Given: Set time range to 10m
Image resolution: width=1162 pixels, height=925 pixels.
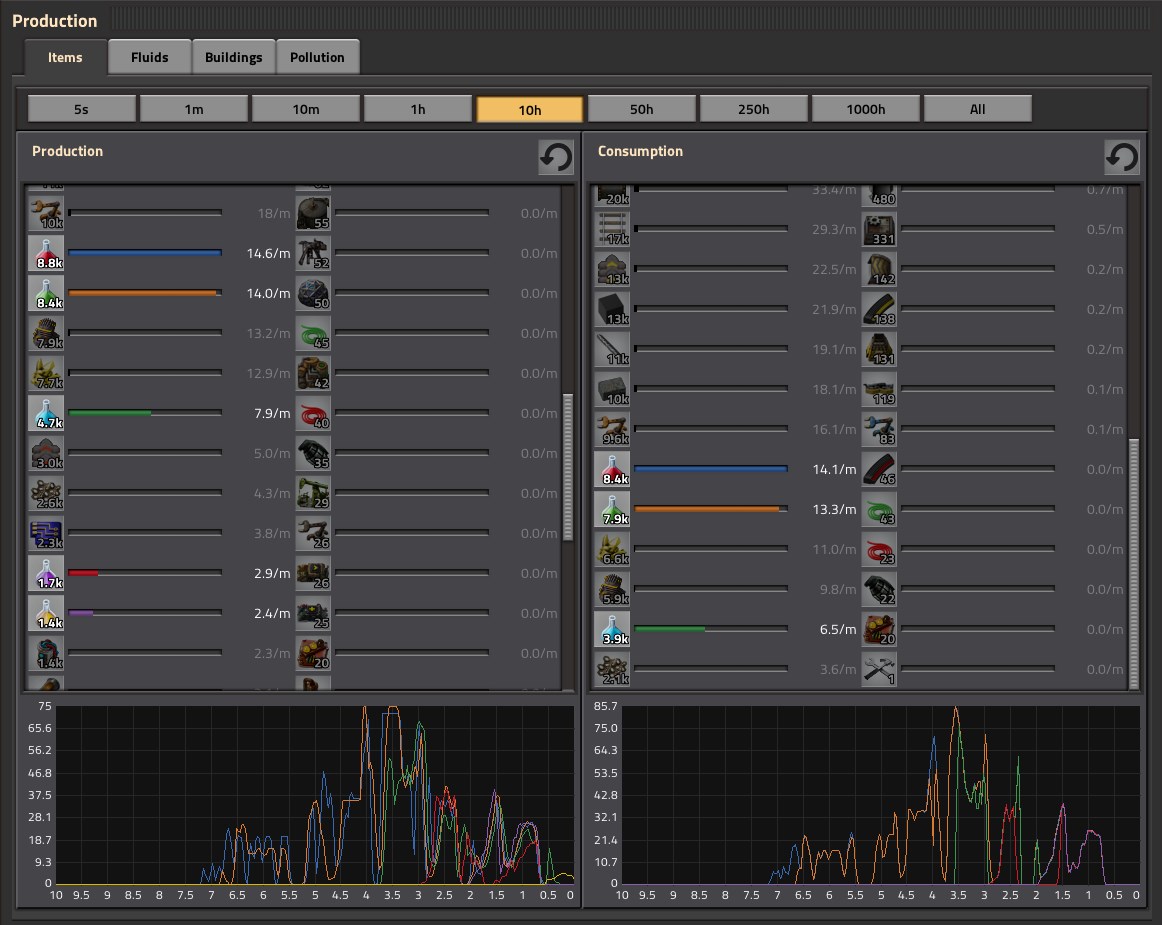Looking at the screenshot, I should [x=305, y=109].
